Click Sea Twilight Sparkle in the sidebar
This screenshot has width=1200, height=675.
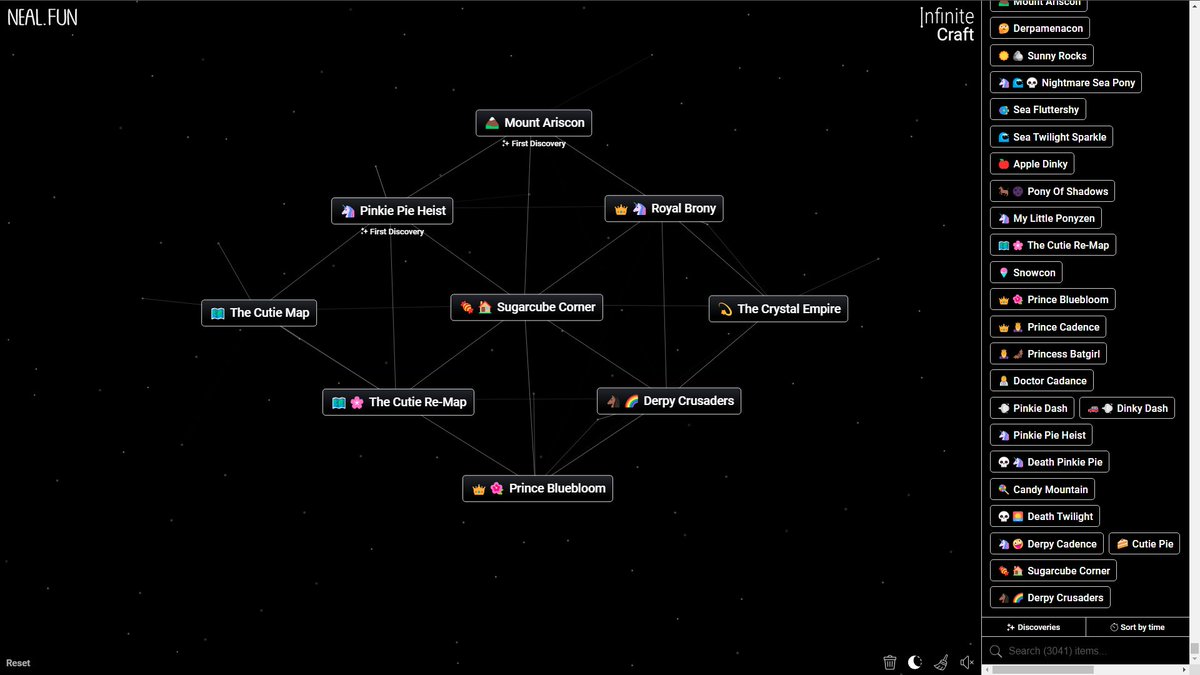tap(1051, 137)
